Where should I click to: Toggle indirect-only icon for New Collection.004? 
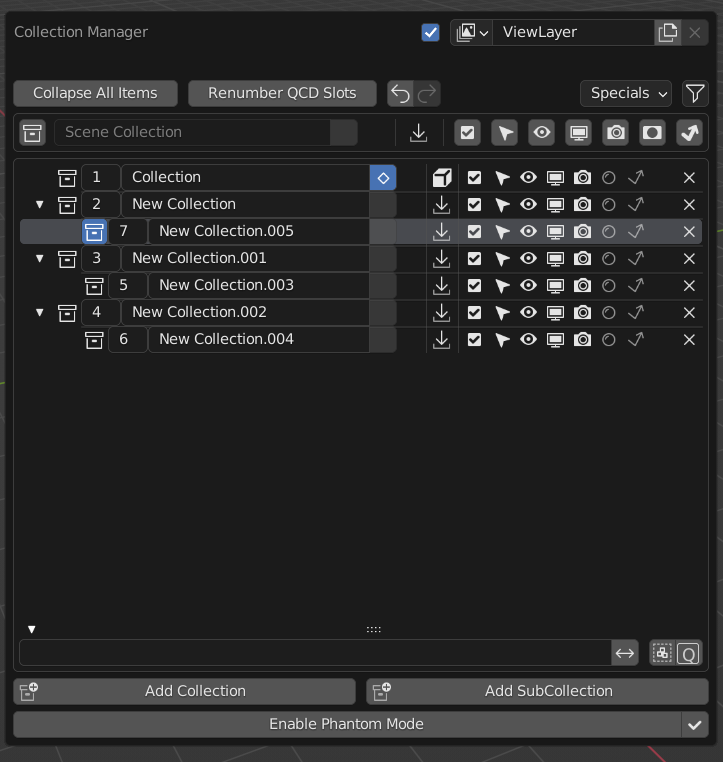pos(636,339)
